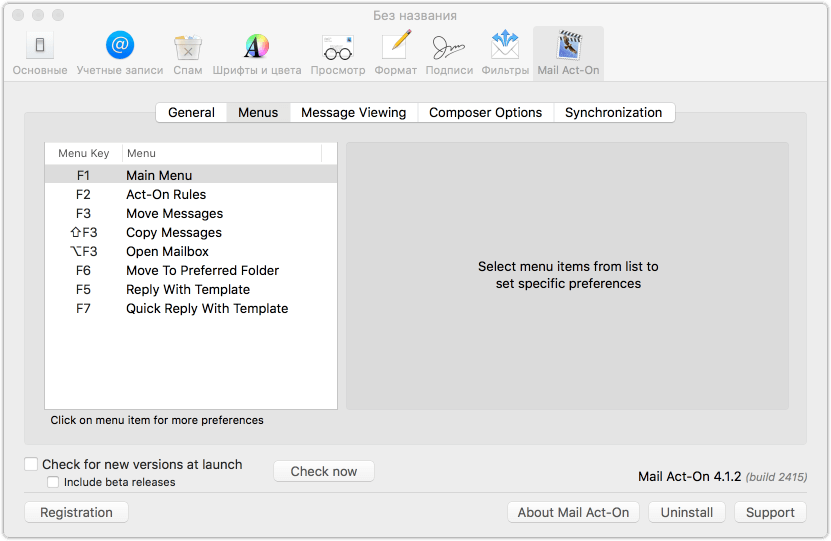Click the Support button
Screen dimensions: 831x541
(770, 512)
